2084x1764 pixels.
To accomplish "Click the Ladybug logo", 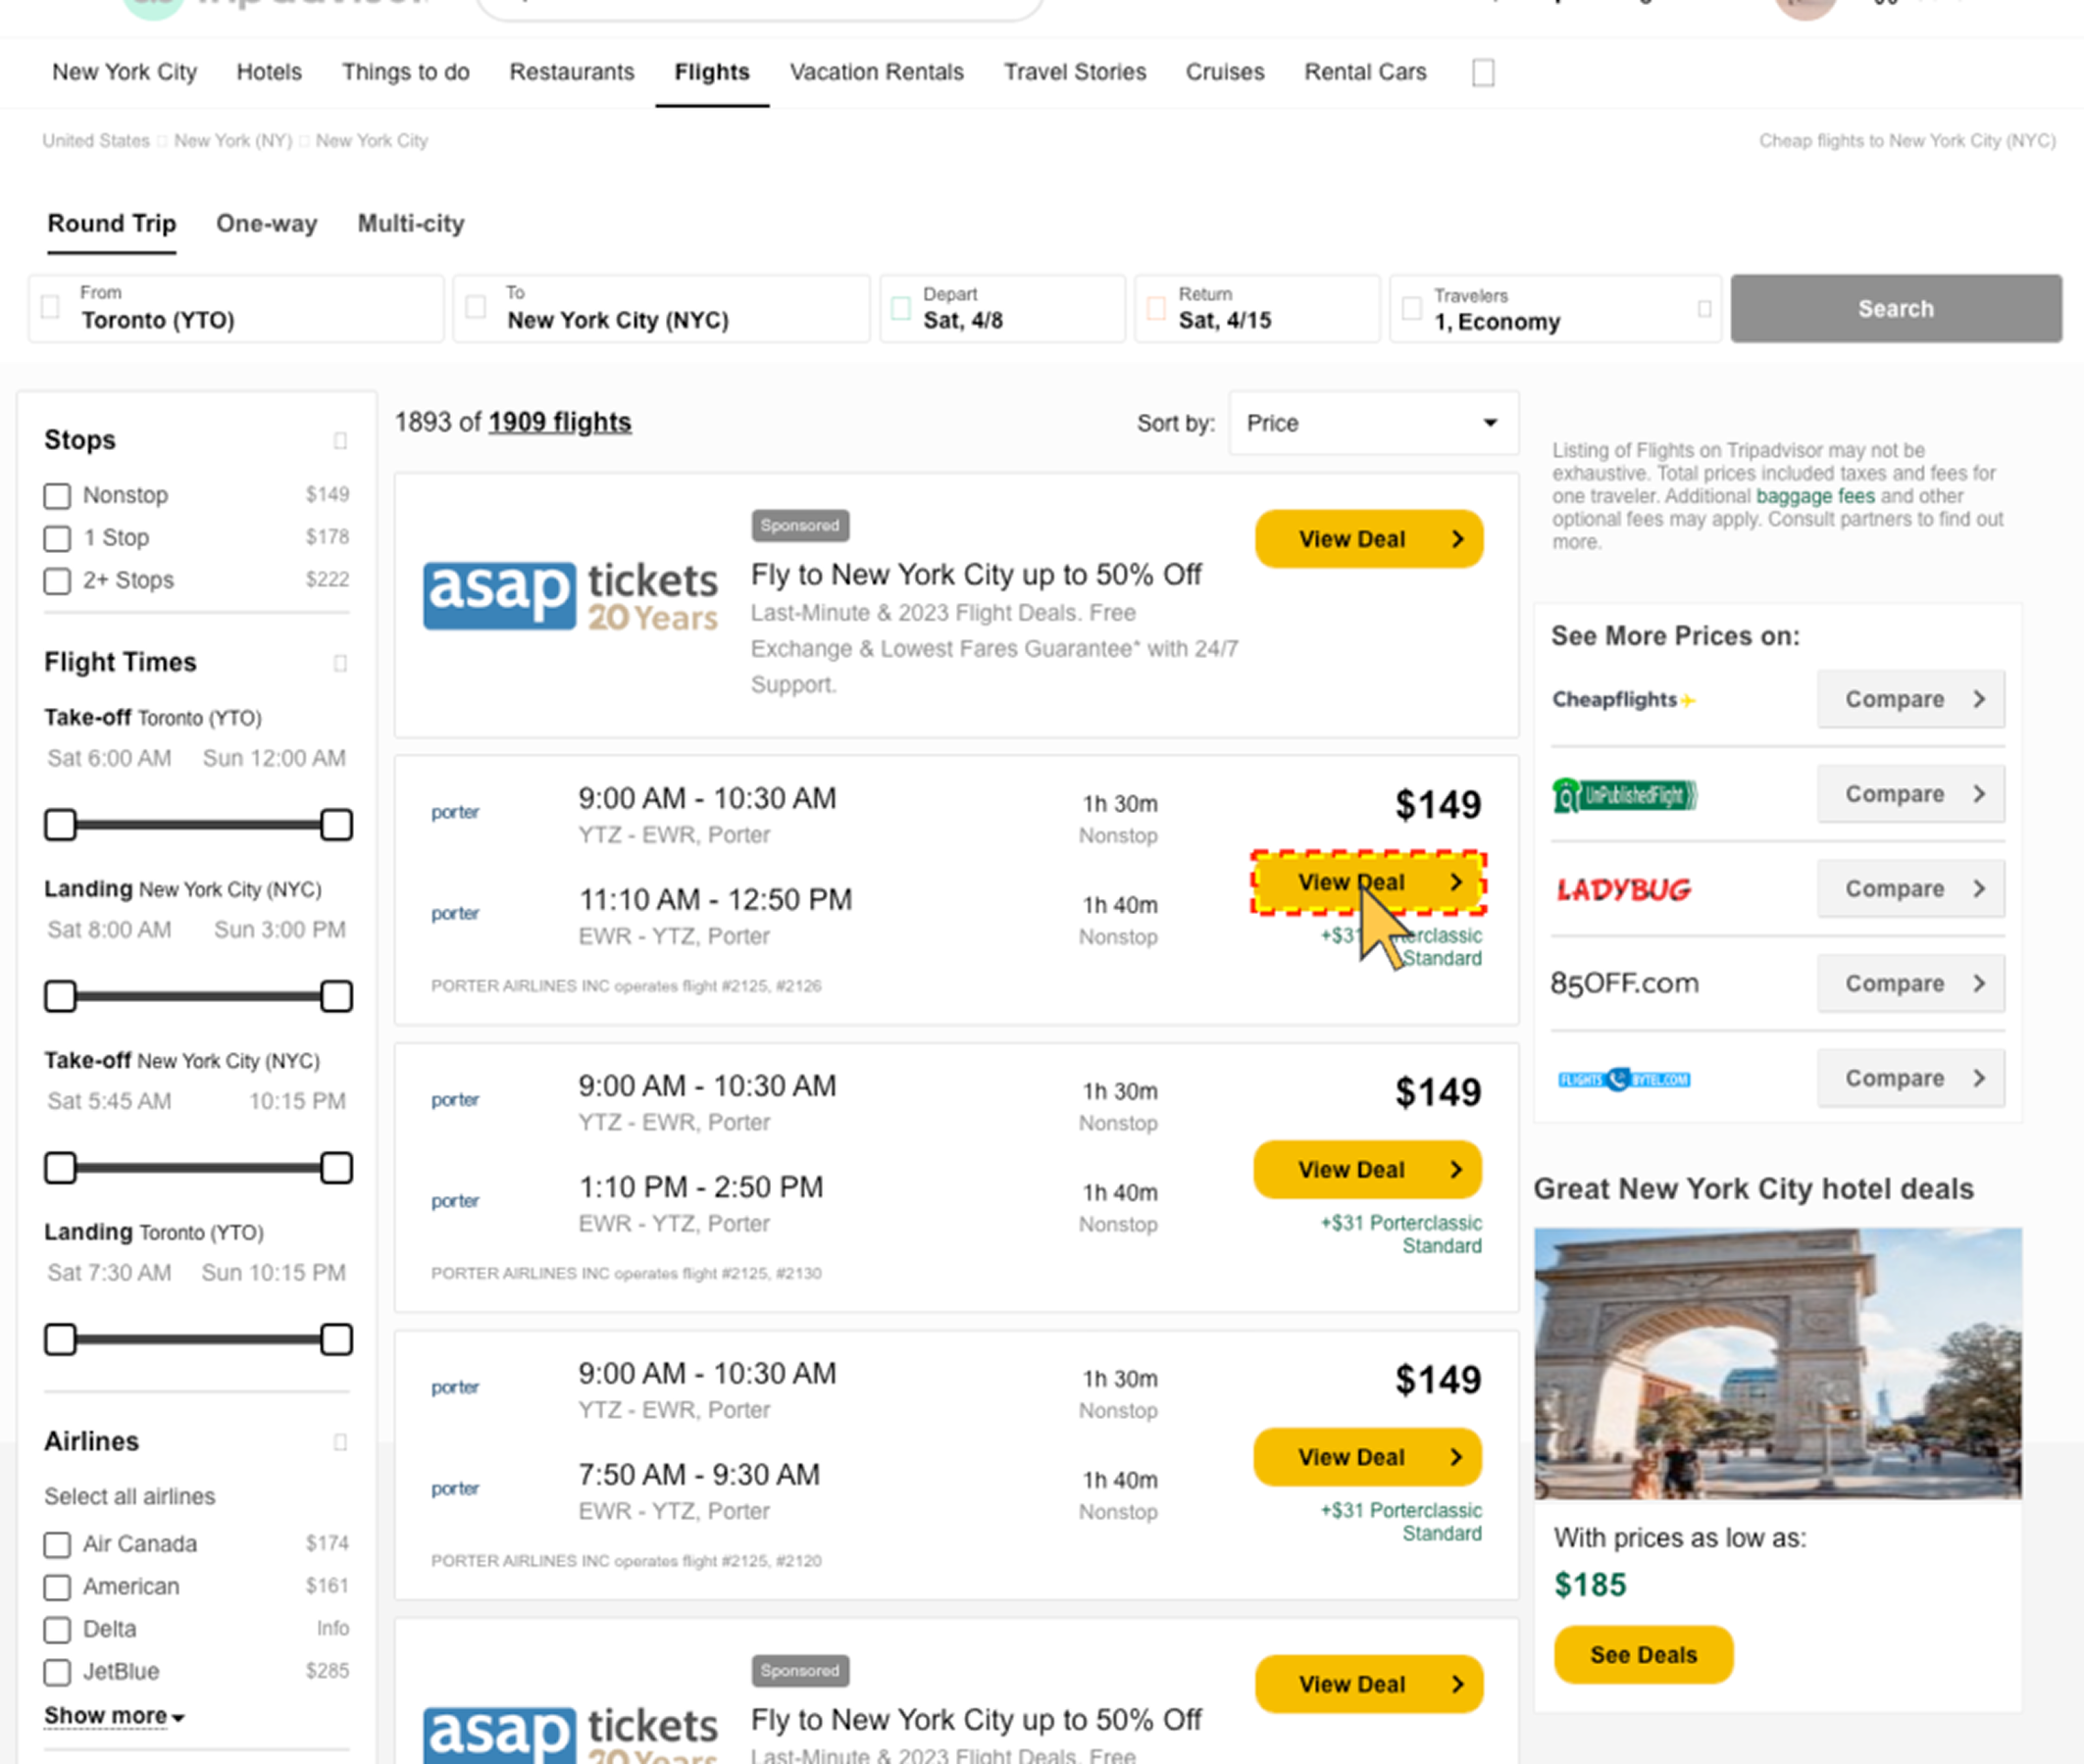I will 1623,889.
